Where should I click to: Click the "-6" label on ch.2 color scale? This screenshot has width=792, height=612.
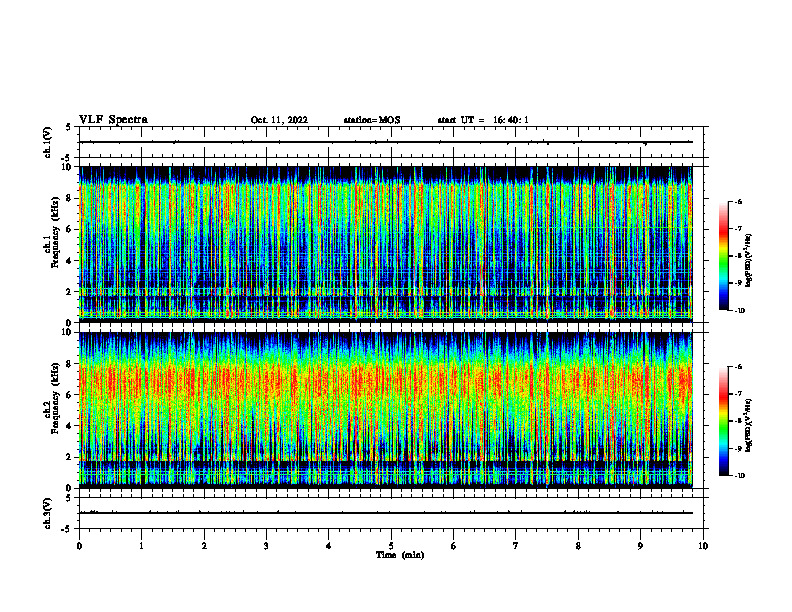coord(738,367)
